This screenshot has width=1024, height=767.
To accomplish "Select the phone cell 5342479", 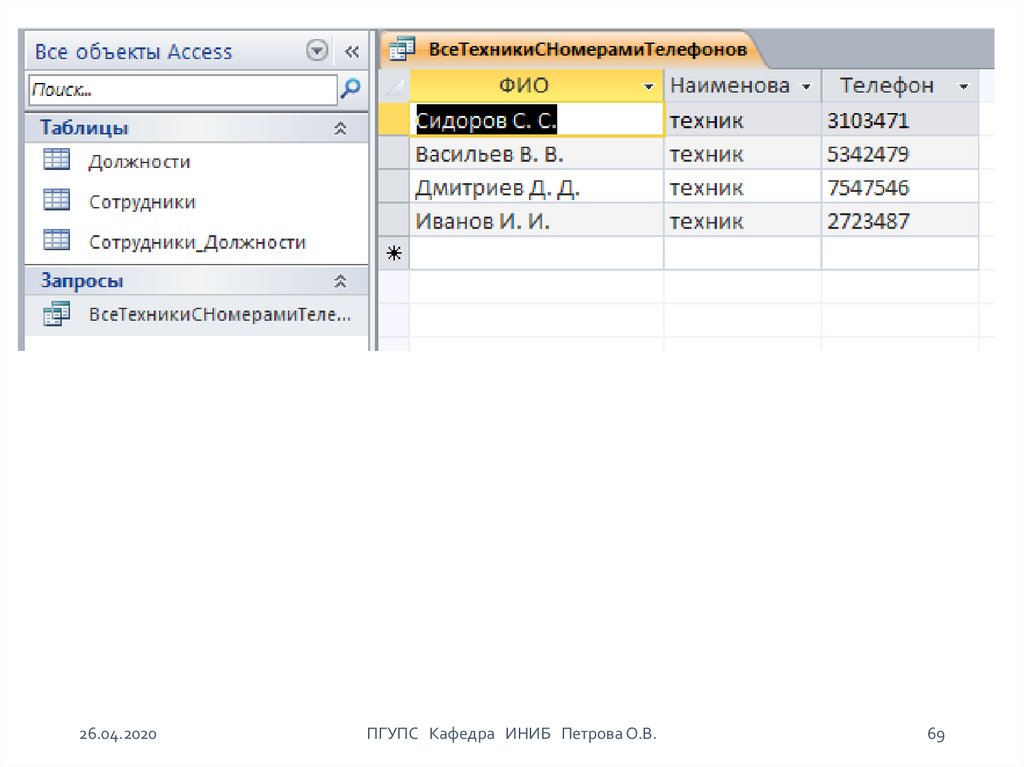I will pos(868,154).
